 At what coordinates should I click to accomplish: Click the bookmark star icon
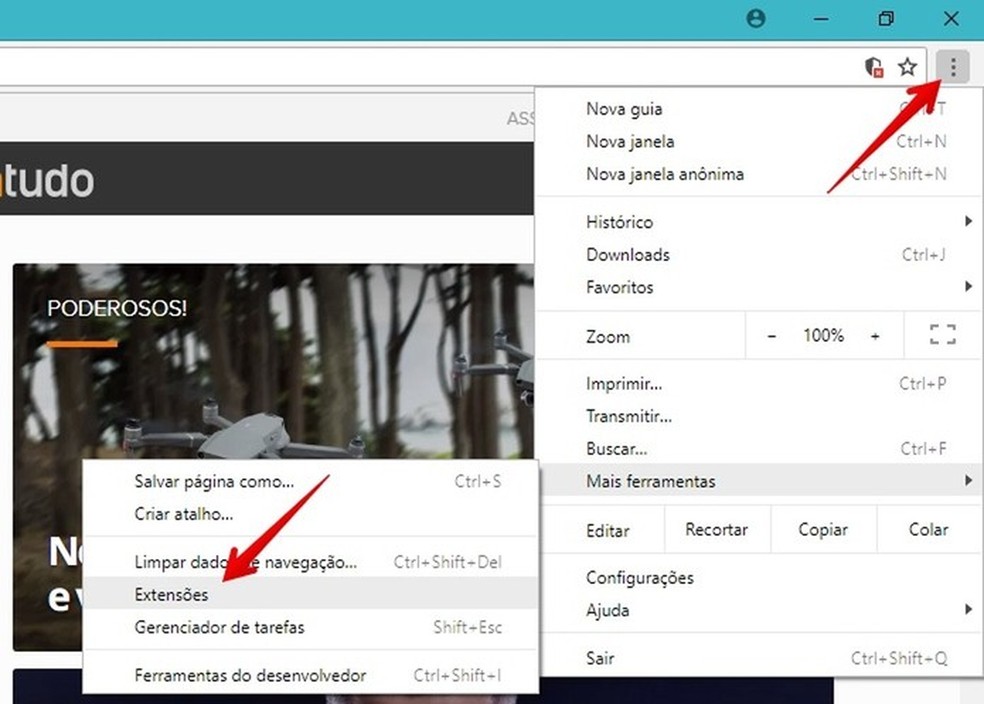908,67
